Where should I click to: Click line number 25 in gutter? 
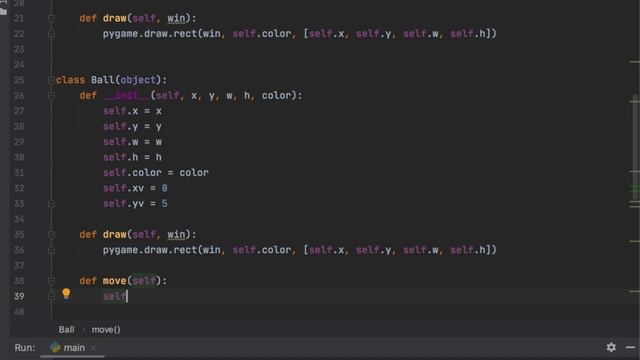click(19, 80)
